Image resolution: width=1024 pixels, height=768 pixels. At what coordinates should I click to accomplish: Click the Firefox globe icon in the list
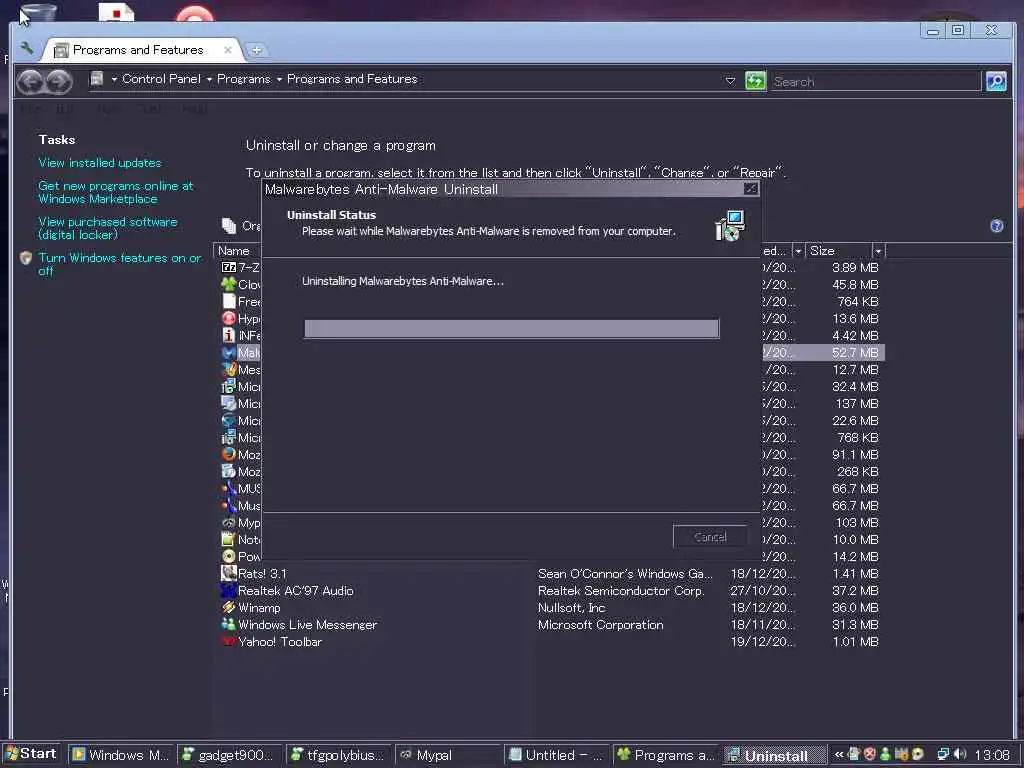click(x=229, y=454)
